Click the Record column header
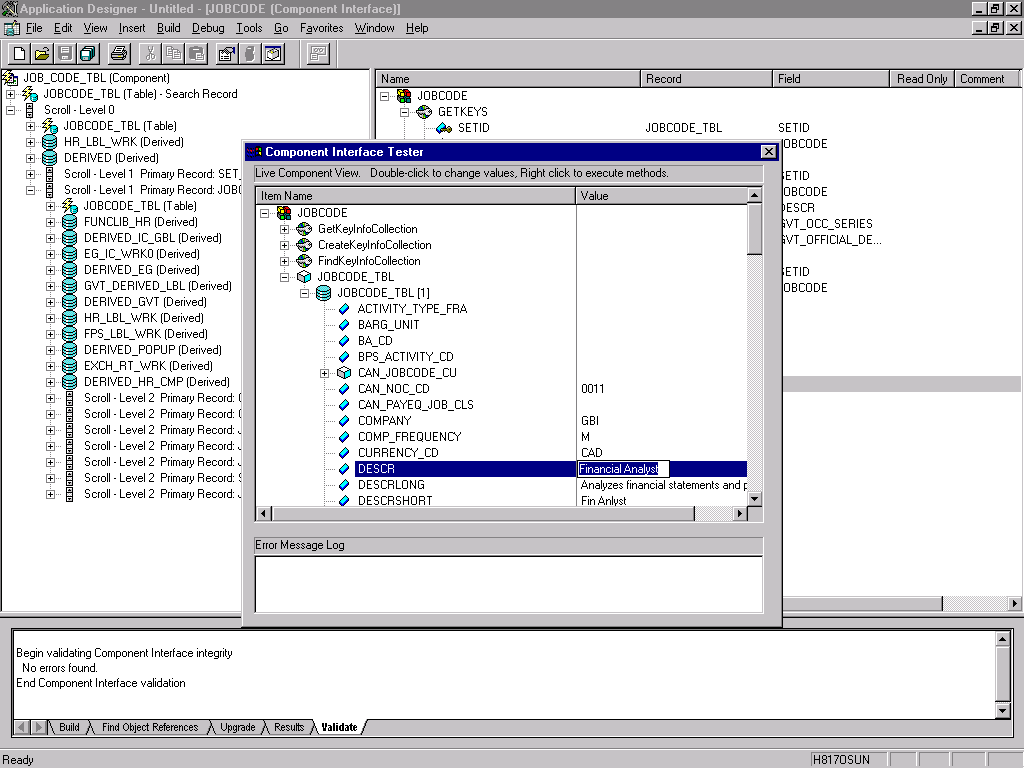The image size is (1024, 768). [x=706, y=79]
